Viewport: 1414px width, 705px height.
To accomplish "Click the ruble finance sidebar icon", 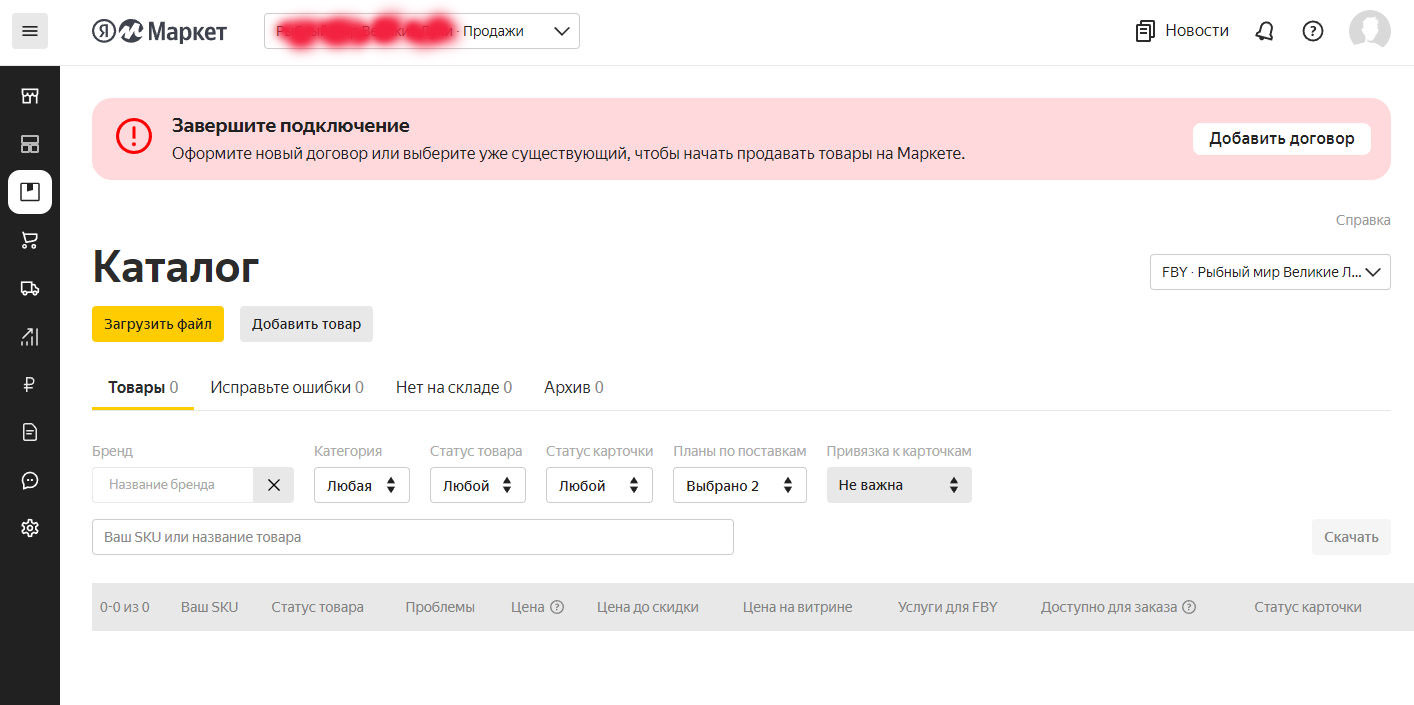I will pos(30,384).
